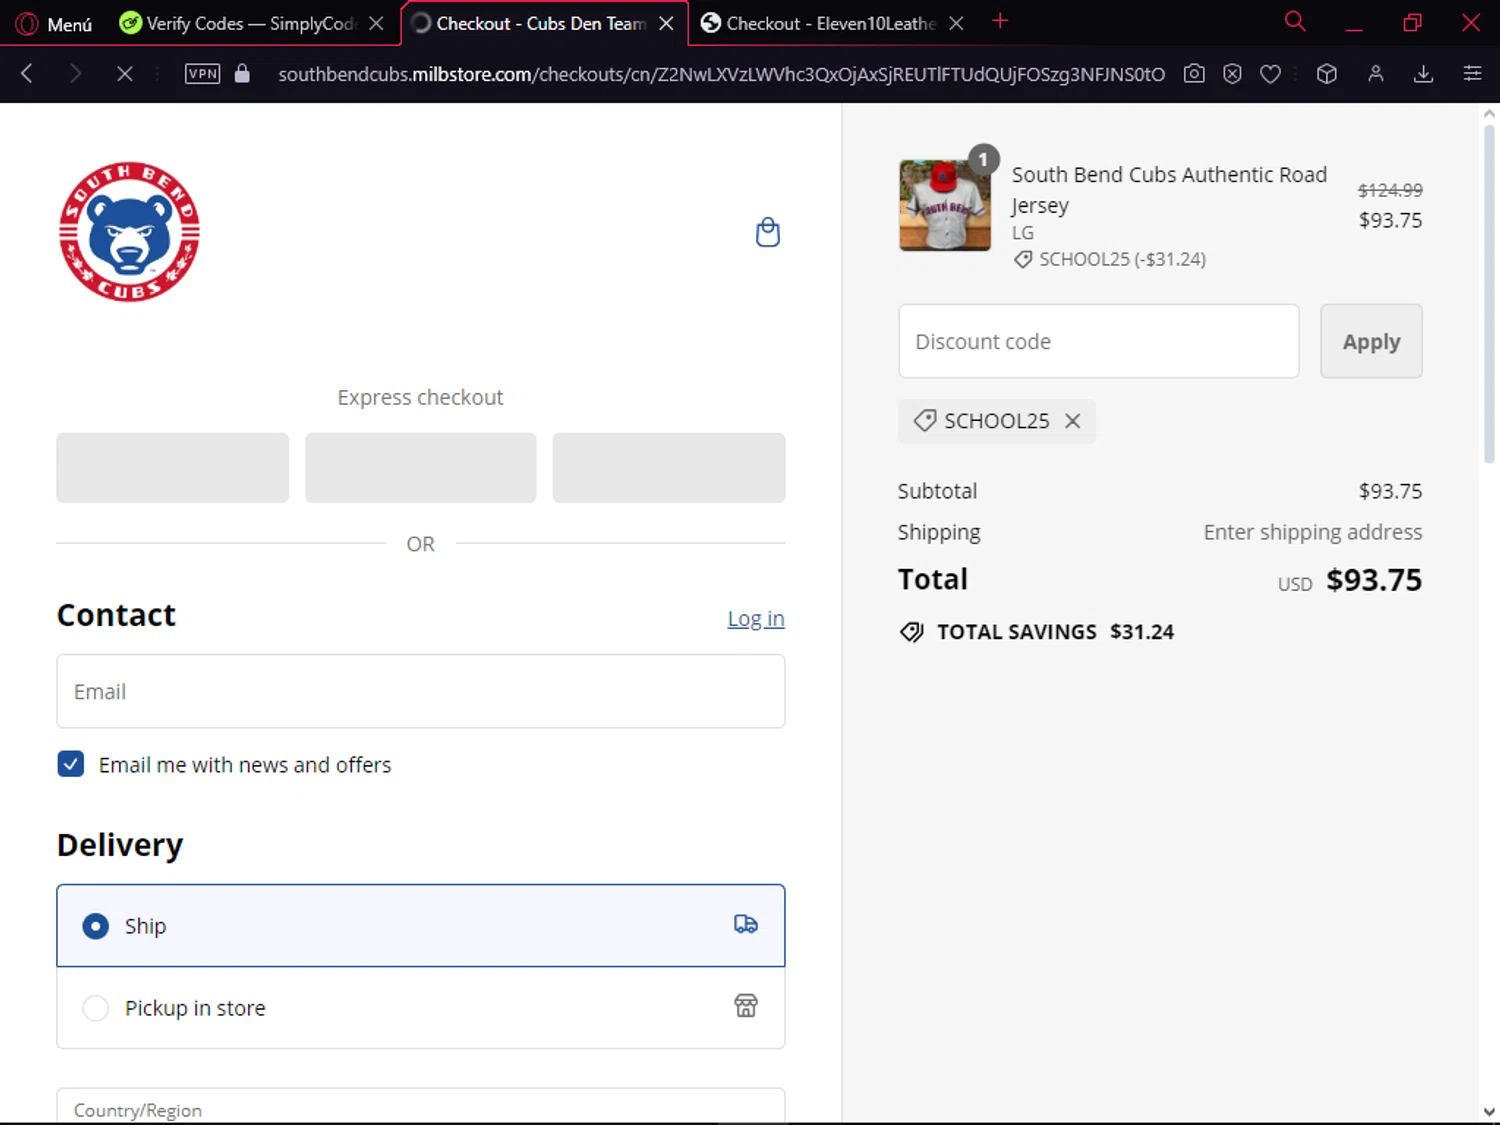Switch to Checkout - Eleven10Leather tab

click(x=820, y=23)
